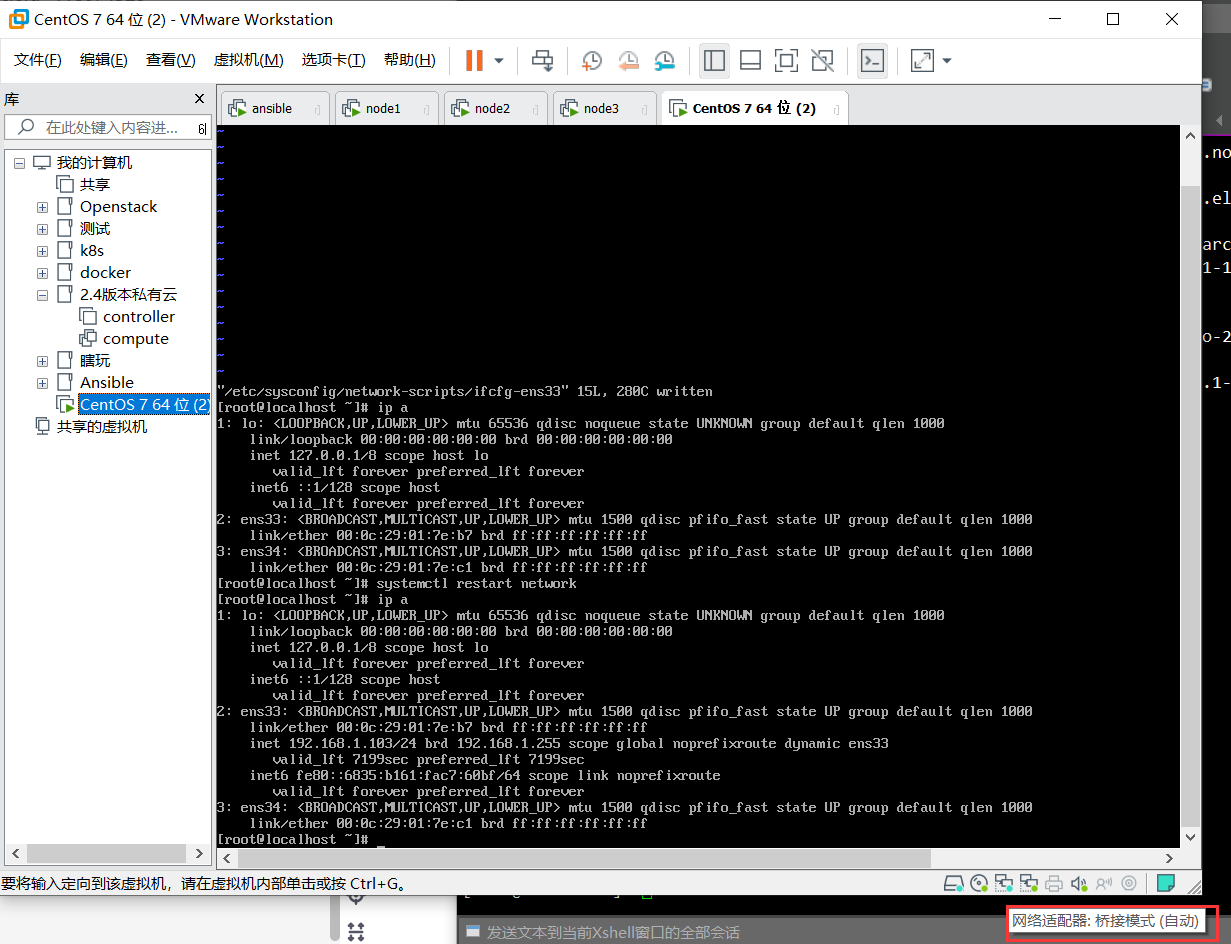Click the printer status icon
Image resolution: width=1231 pixels, height=944 pixels.
coord(1053,883)
